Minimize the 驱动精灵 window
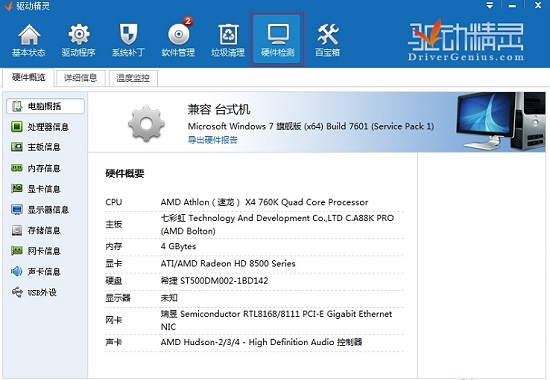 [512, 6]
